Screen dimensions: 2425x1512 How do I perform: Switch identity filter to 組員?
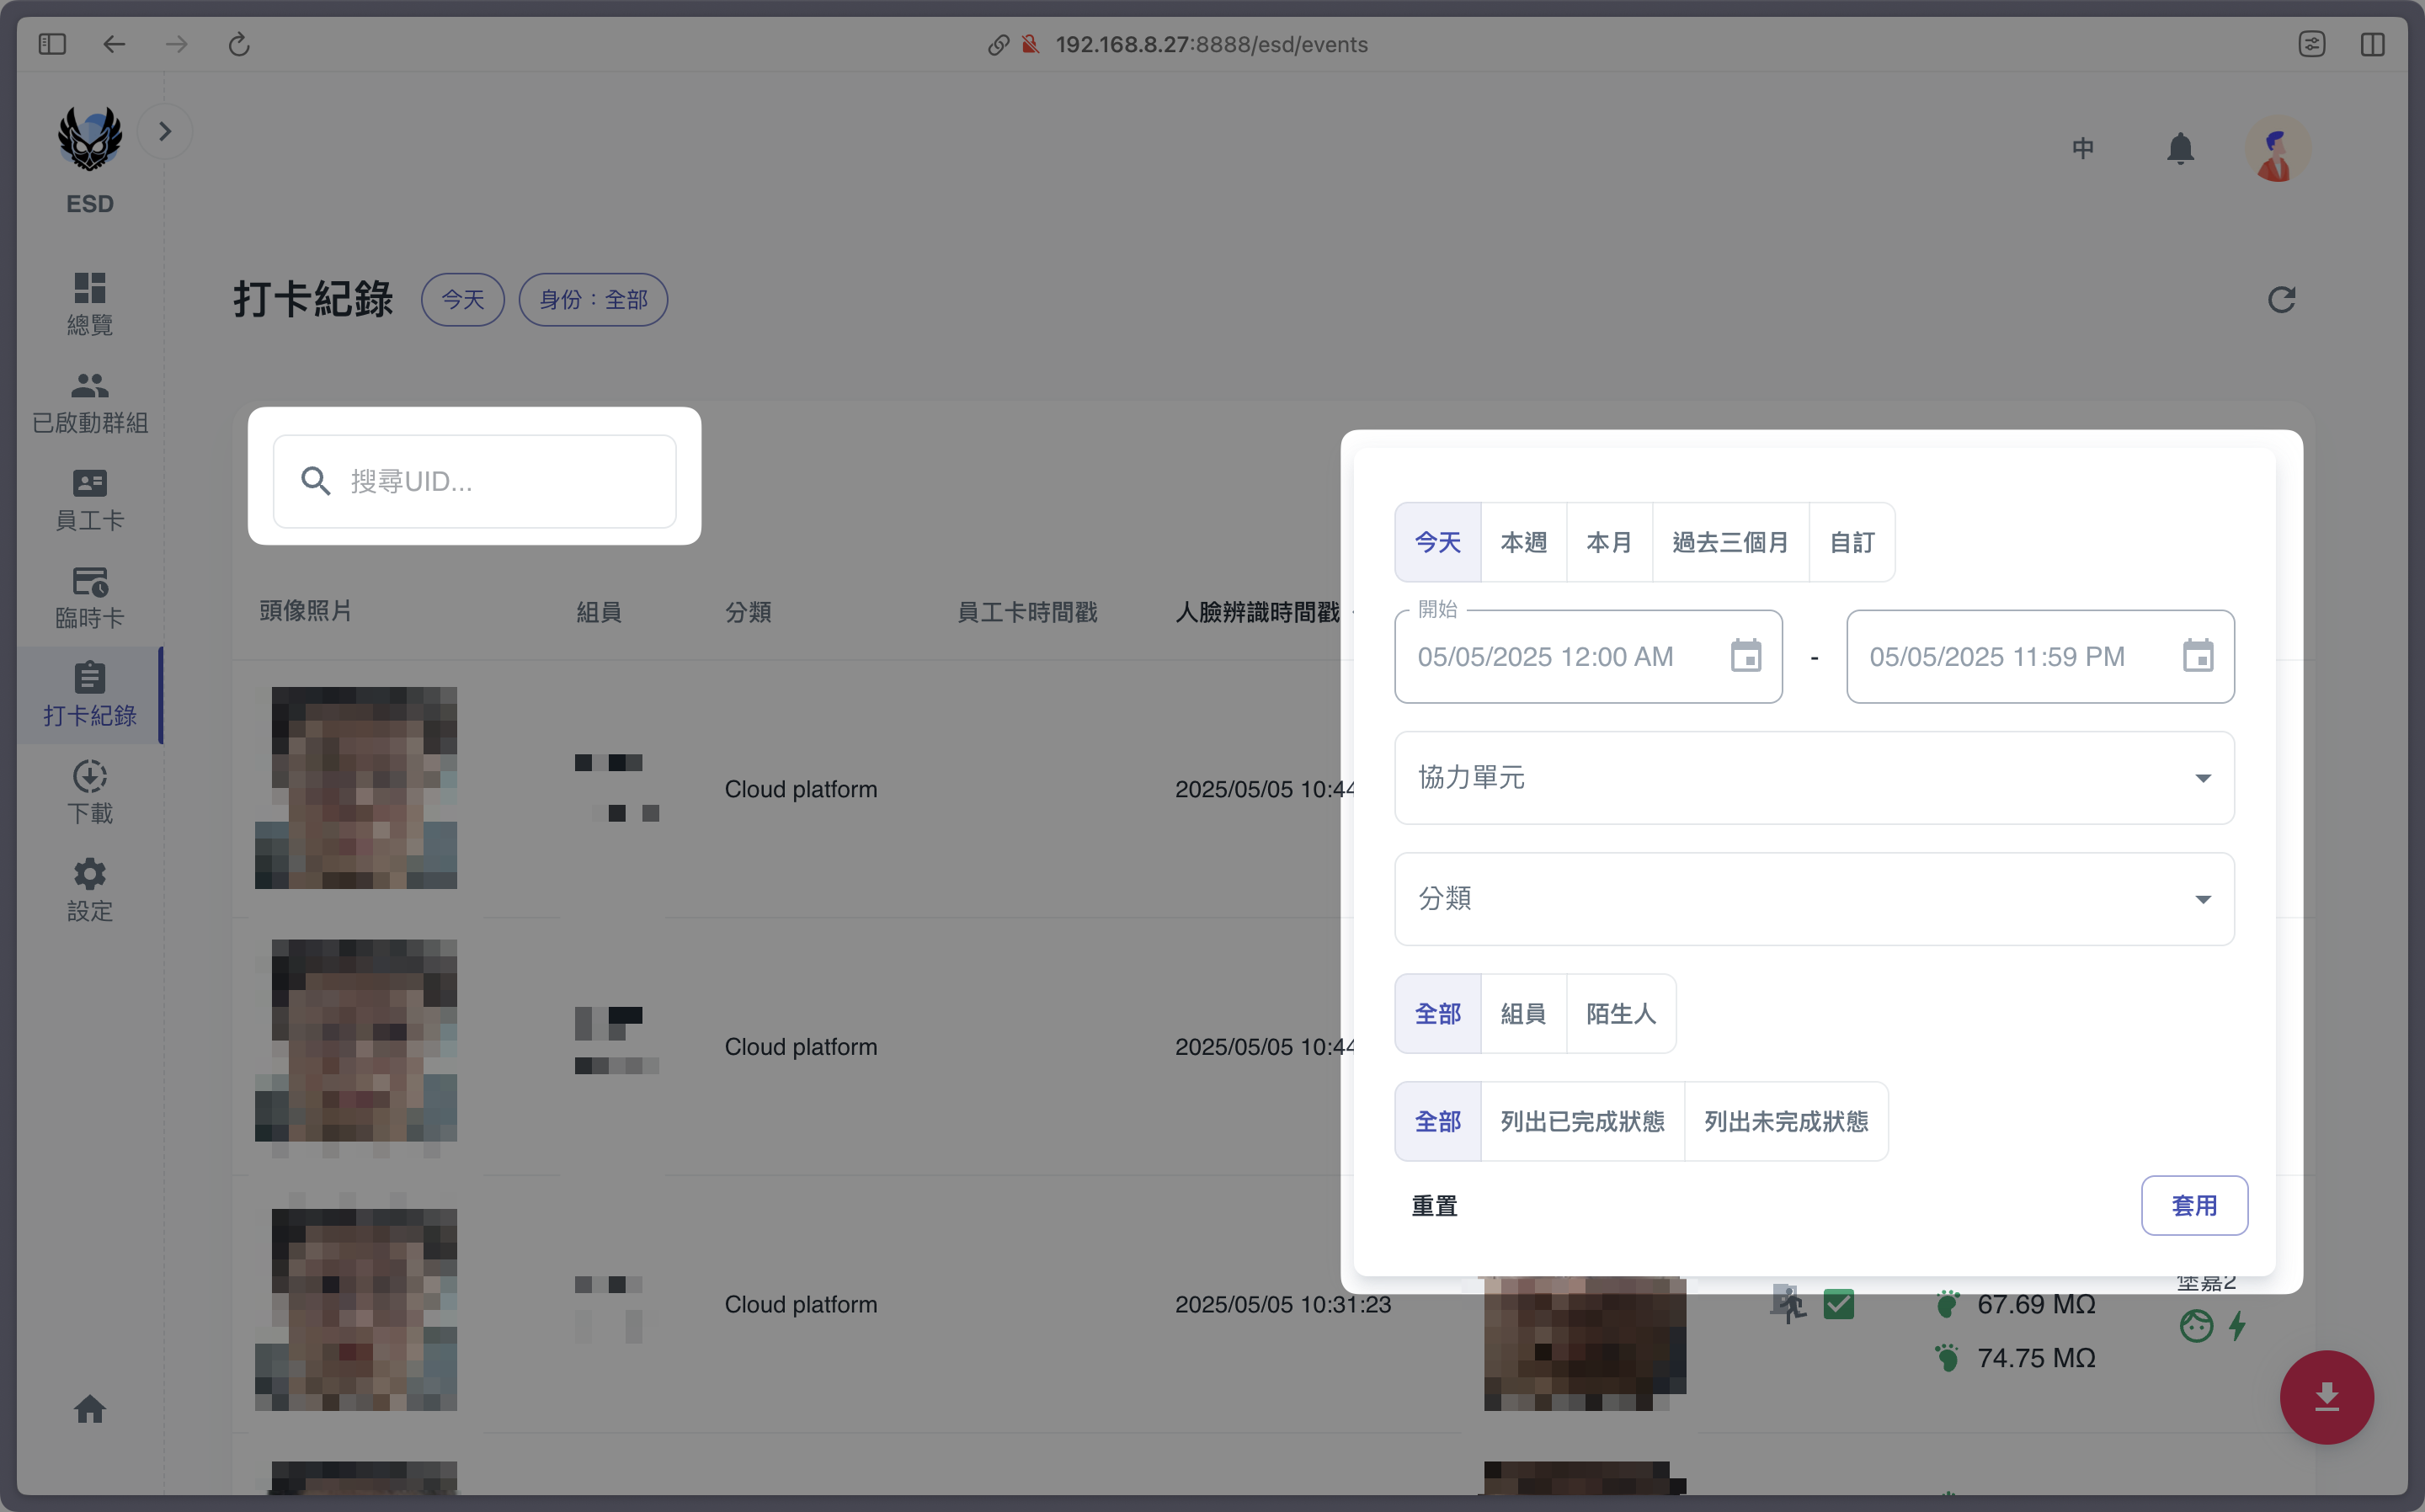pyautogui.click(x=1523, y=1013)
